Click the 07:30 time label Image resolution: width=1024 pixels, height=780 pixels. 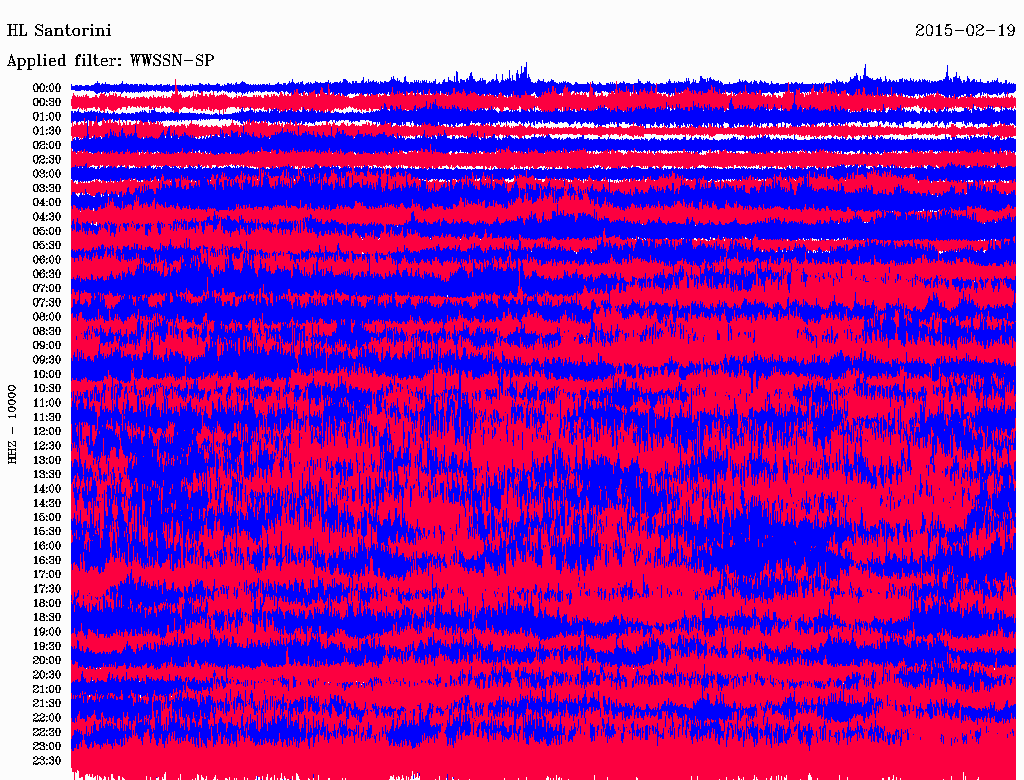pyautogui.click(x=46, y=303)
